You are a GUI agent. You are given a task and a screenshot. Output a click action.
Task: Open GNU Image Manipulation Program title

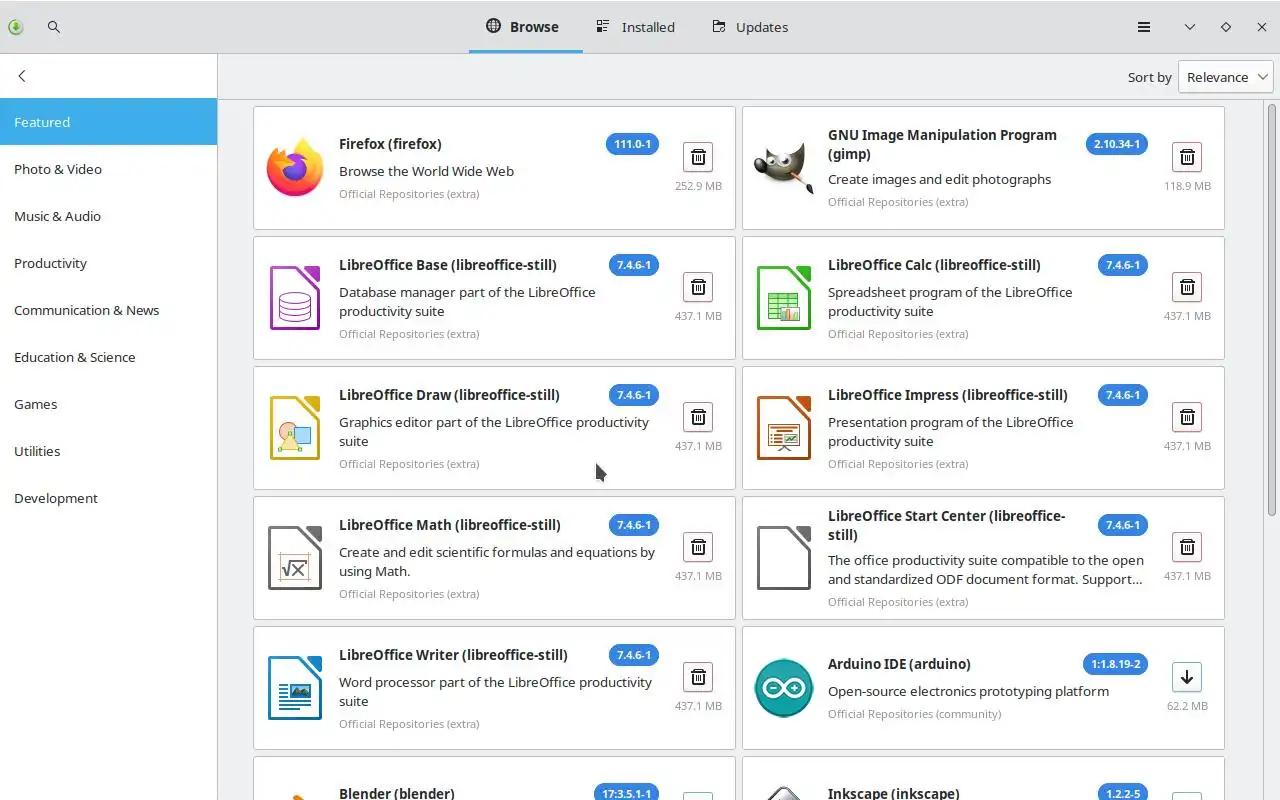(x=942, y=144)
